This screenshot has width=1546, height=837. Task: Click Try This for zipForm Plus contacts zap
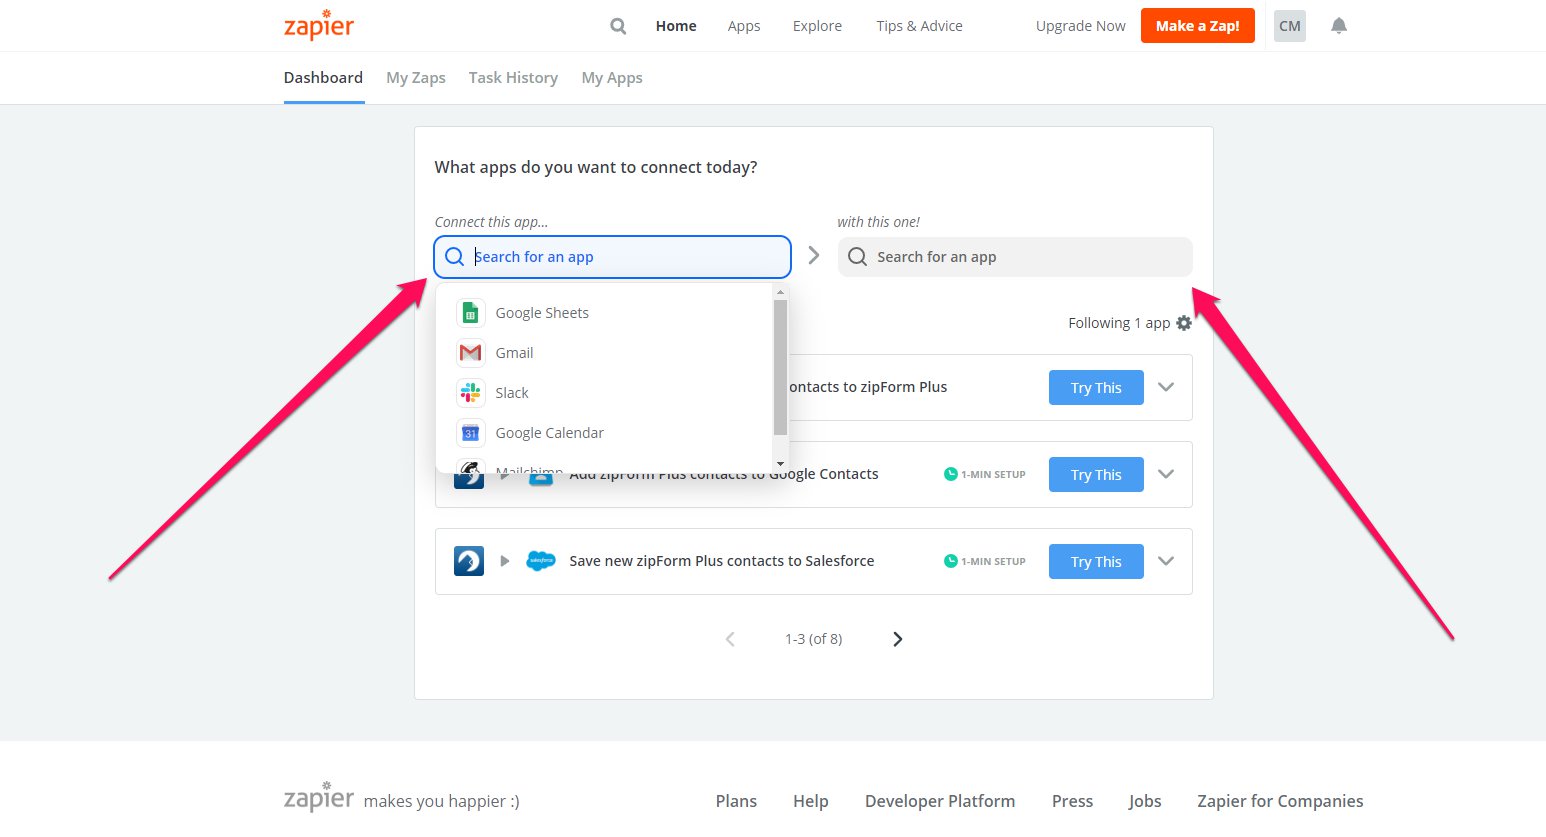(x=1096, y=388)
